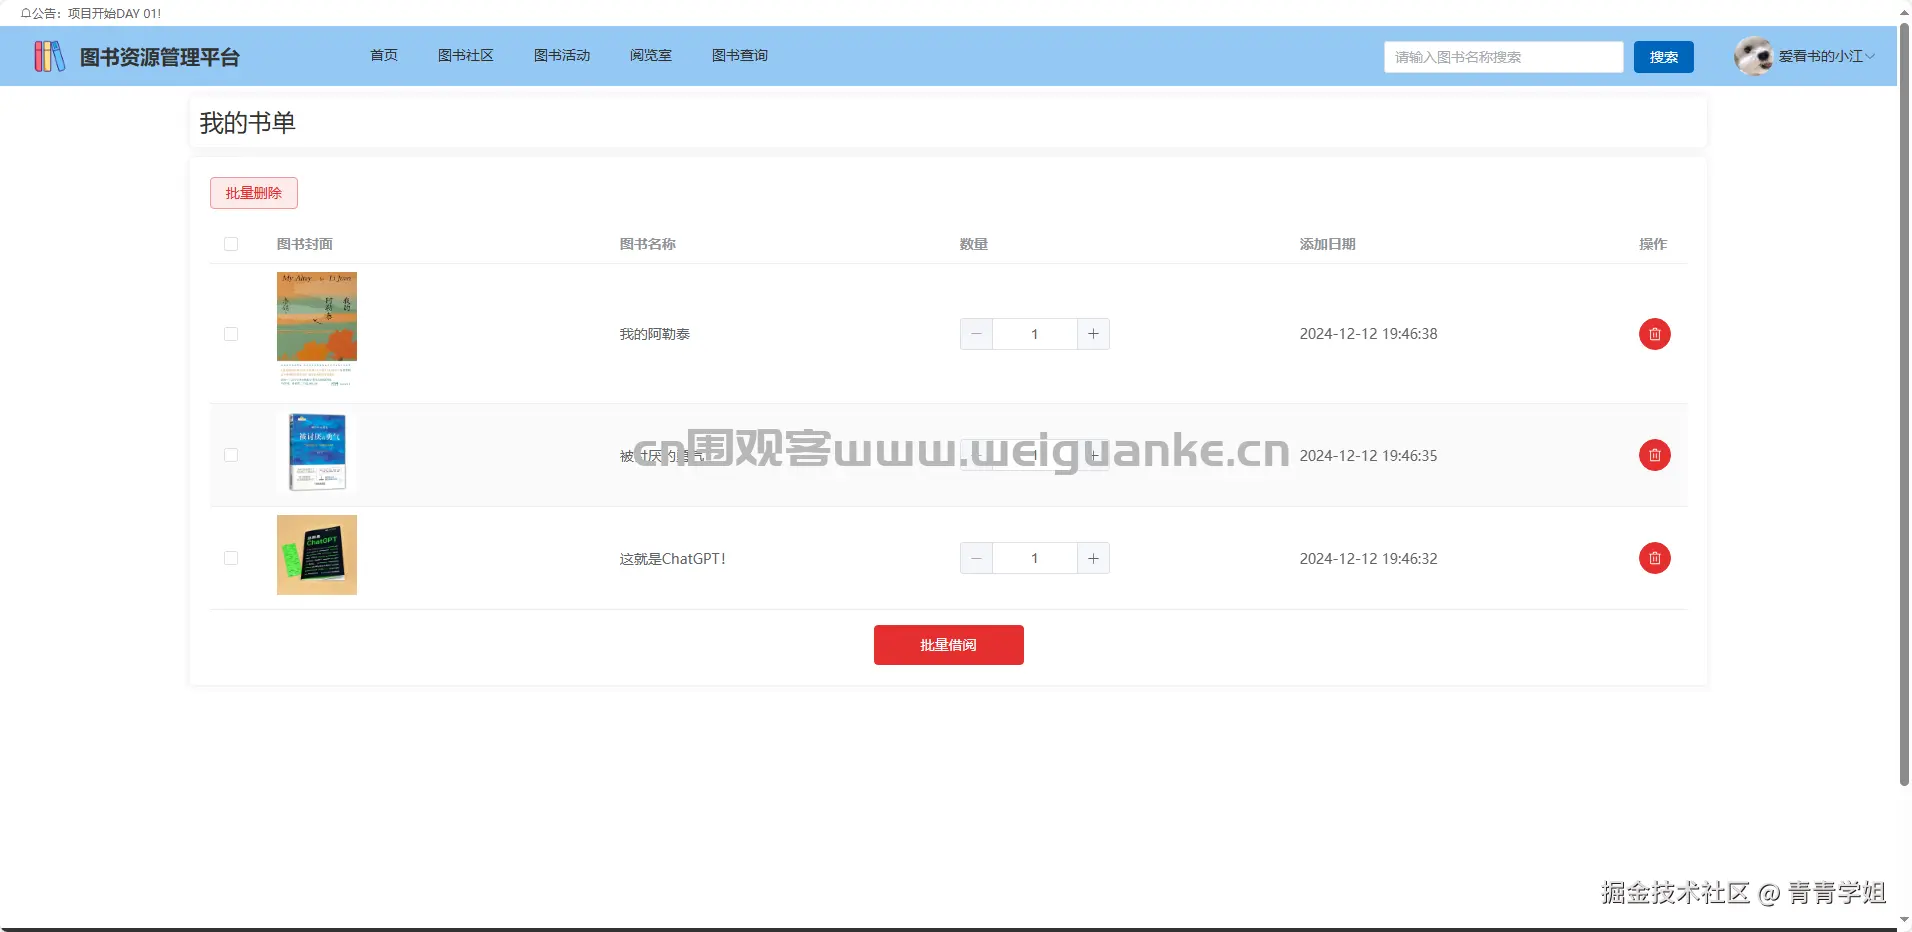Check the select-all checkbox in table header
Image resolution: width=1912 pixels, height=932 pixels.
[230, 244]
